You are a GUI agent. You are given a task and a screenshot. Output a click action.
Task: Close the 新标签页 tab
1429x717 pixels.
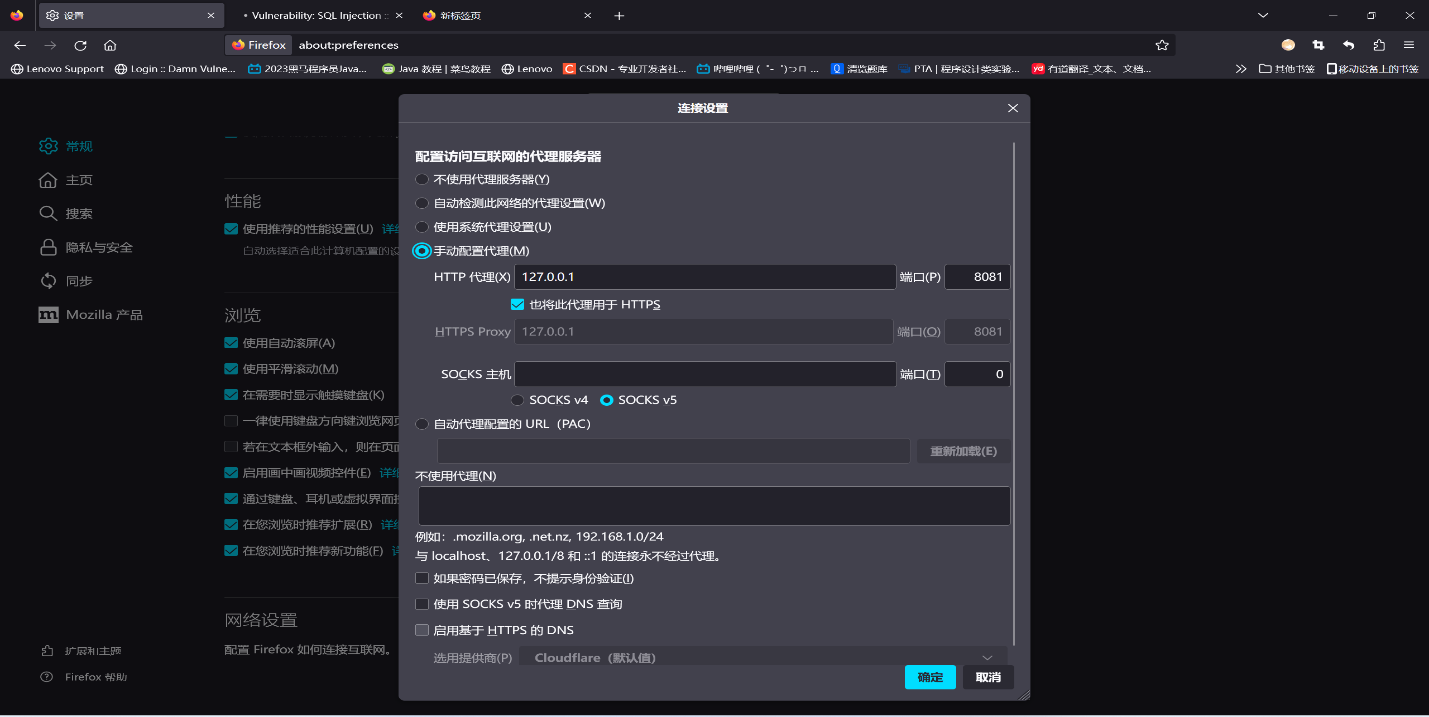(x=587, y=15)
